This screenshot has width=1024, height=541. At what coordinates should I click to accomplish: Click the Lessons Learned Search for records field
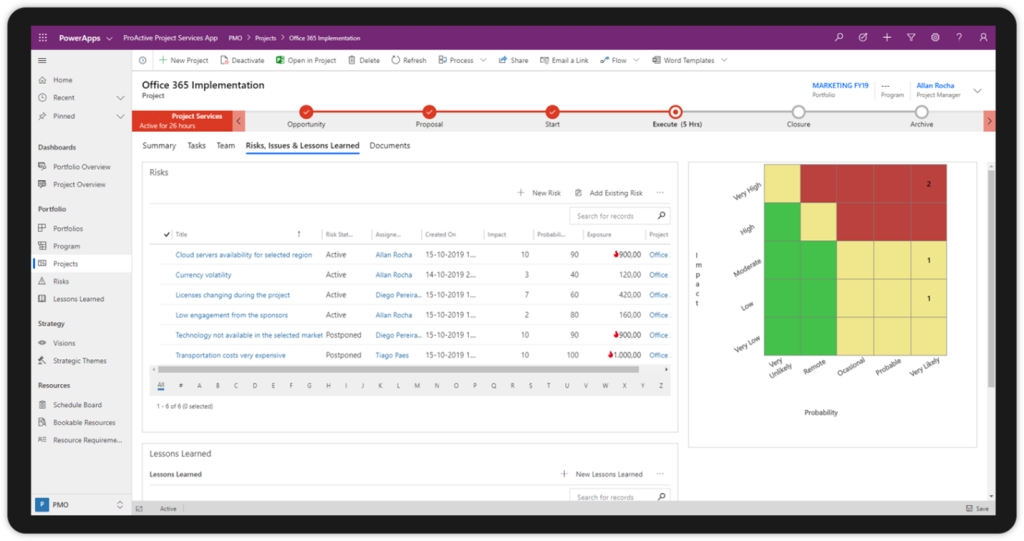coord(620,497)
